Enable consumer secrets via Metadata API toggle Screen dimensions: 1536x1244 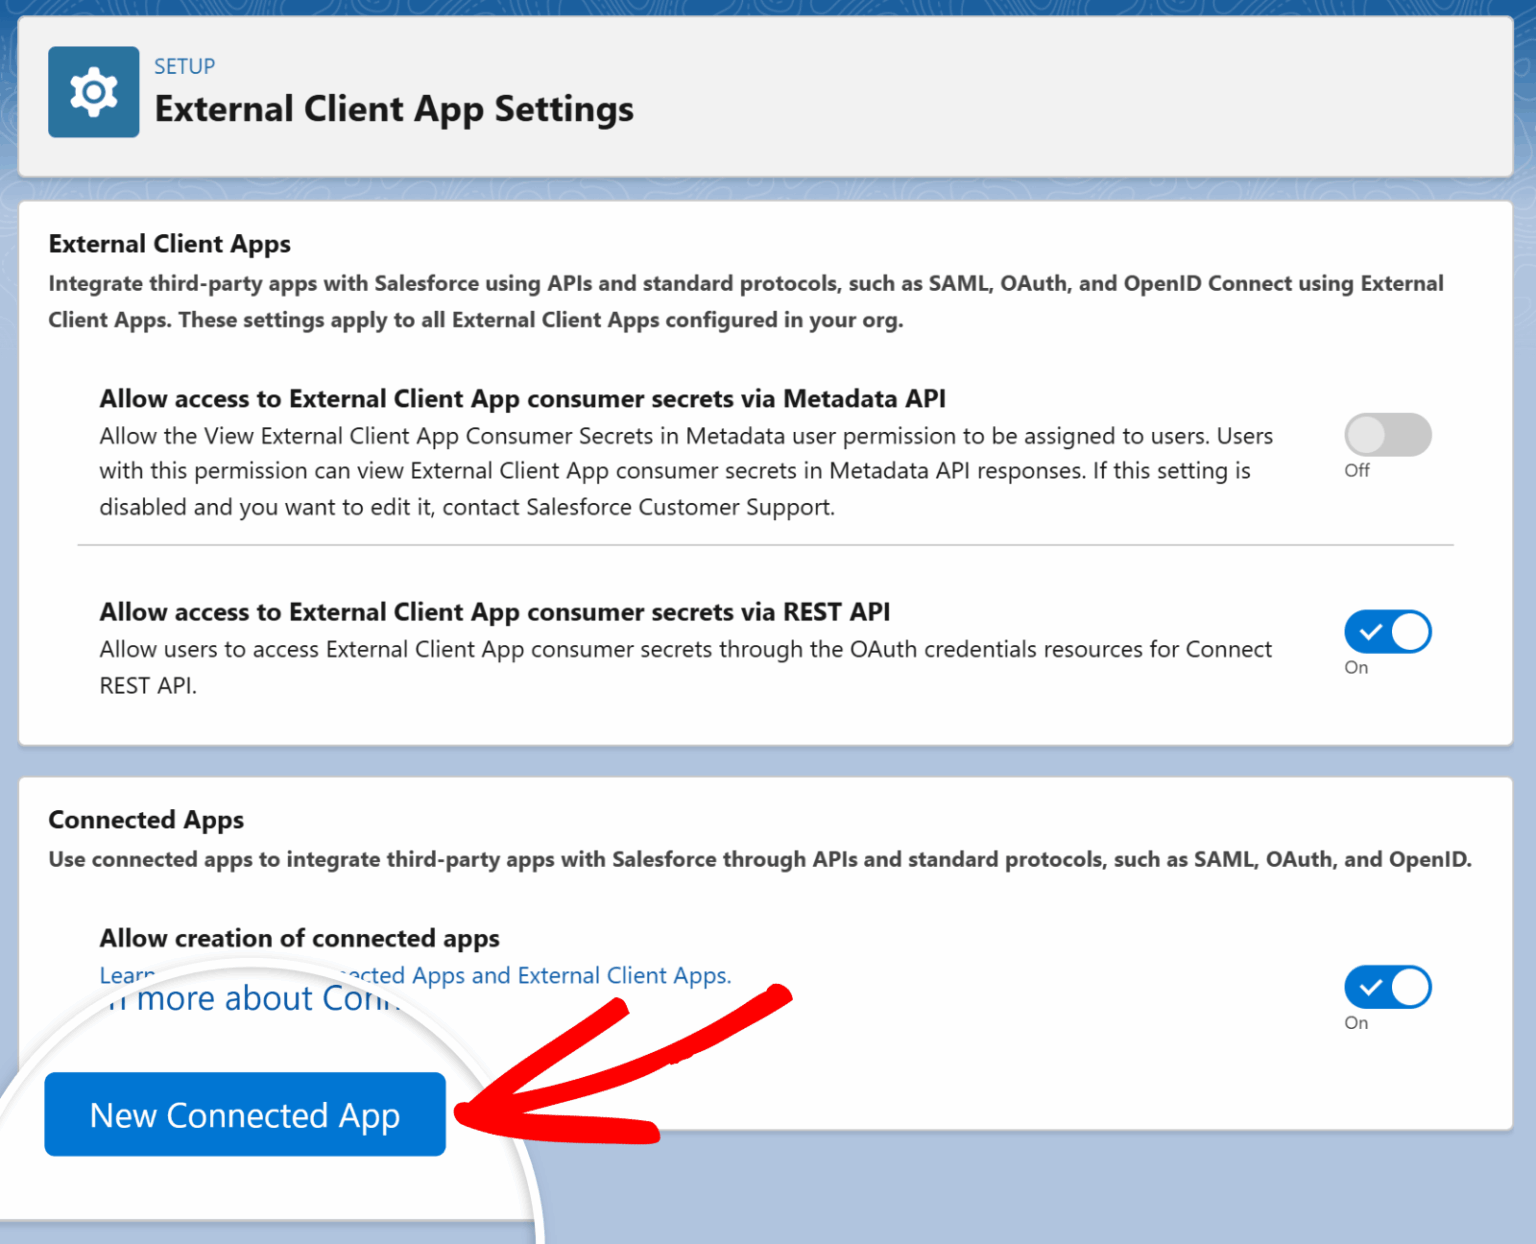[x=1387, y=435]
